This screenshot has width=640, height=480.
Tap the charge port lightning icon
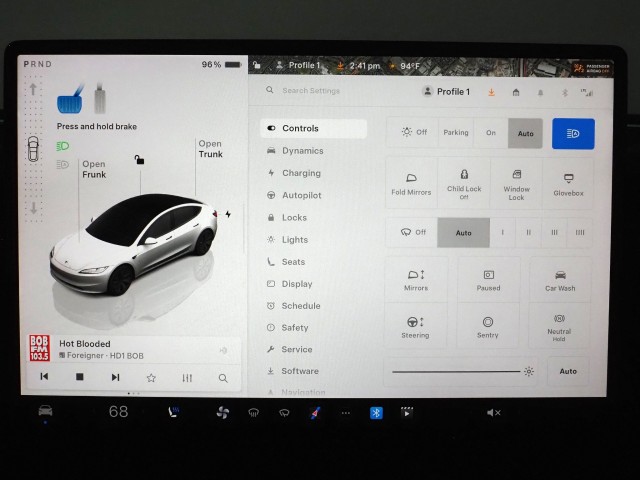(x=228, y=214)
